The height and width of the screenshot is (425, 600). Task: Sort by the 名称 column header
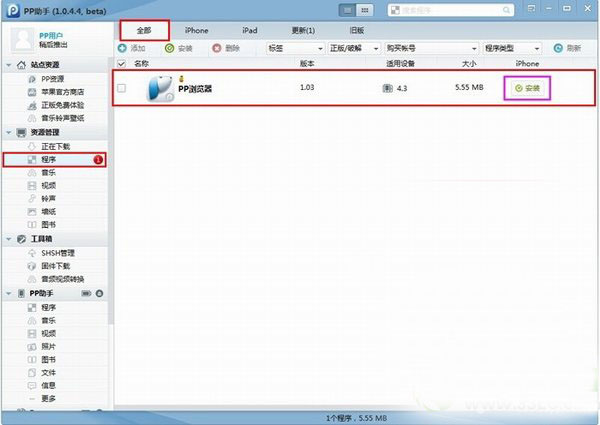(x=142, y=64)
